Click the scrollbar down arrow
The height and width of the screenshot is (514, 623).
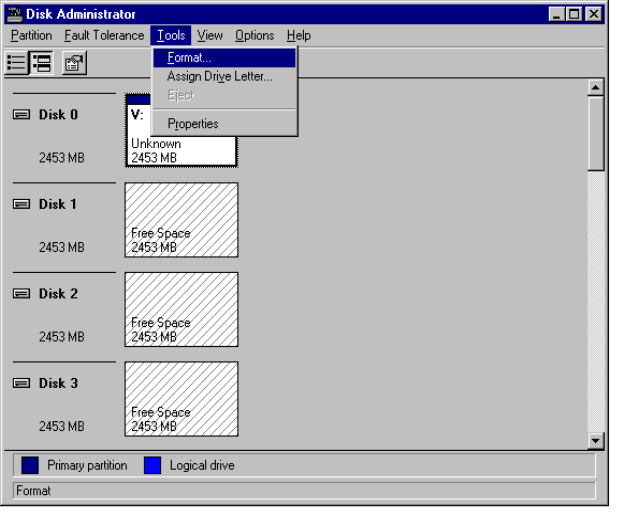(597, 440)
